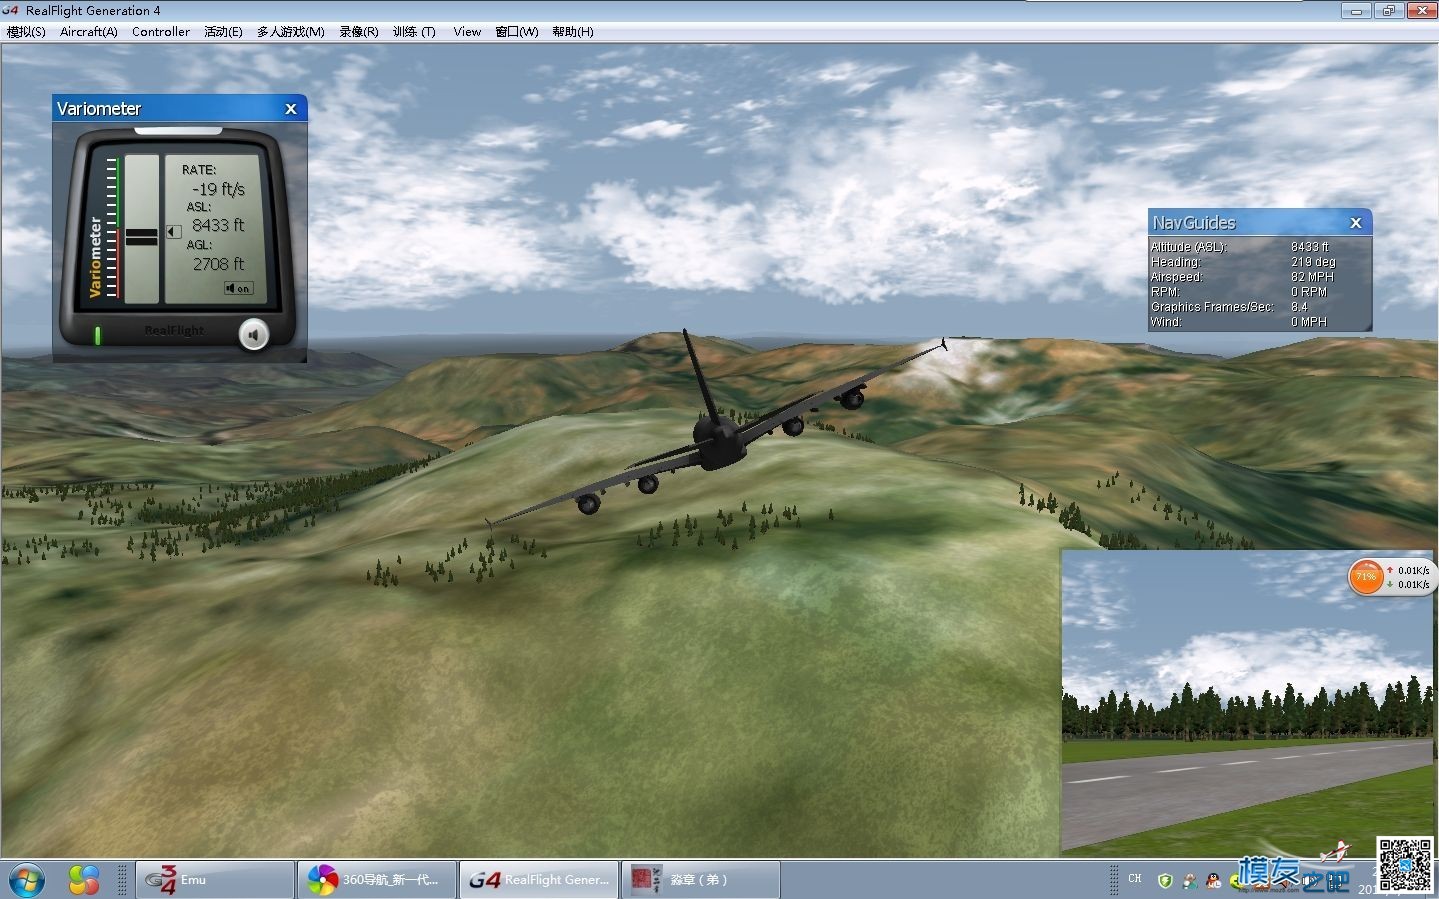Toggle the Variometer round speaker button
This screenshot has width=1439, height=899.
(254, 335)
